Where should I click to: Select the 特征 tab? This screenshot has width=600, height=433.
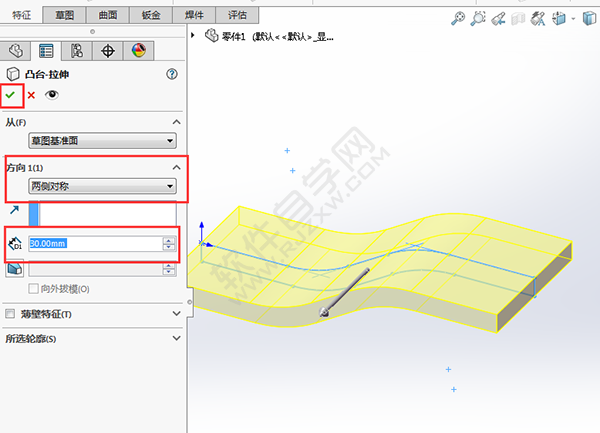[x=21, y=15]
